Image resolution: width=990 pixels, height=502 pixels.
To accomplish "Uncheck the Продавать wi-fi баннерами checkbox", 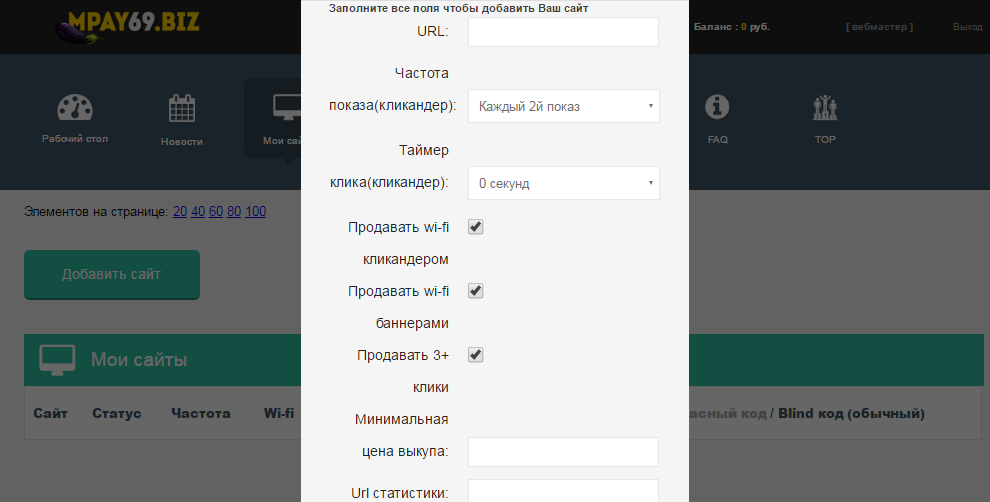I will point(476,291).
